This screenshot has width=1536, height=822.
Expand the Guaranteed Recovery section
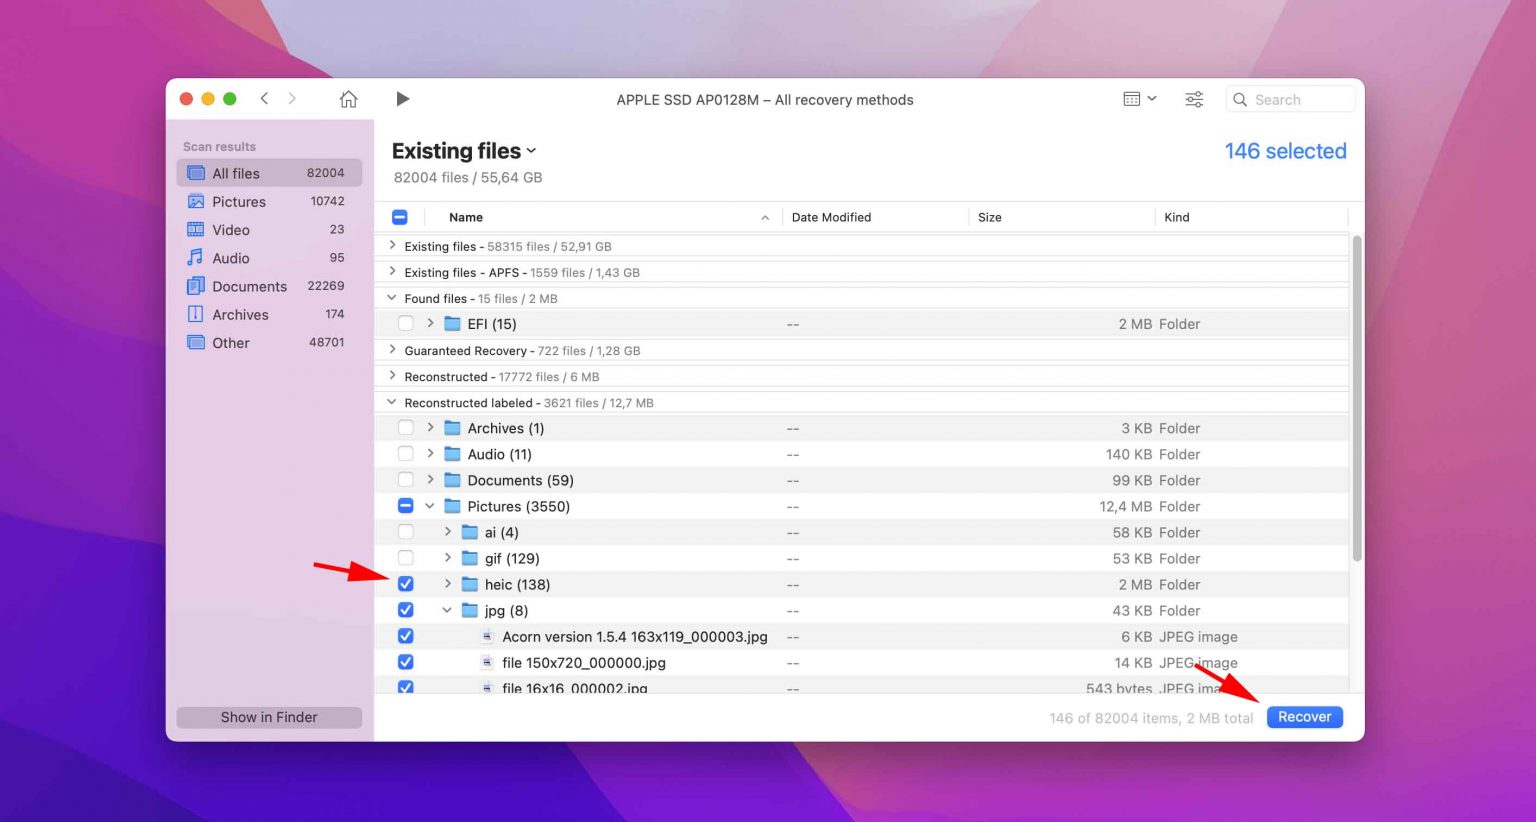391,350
